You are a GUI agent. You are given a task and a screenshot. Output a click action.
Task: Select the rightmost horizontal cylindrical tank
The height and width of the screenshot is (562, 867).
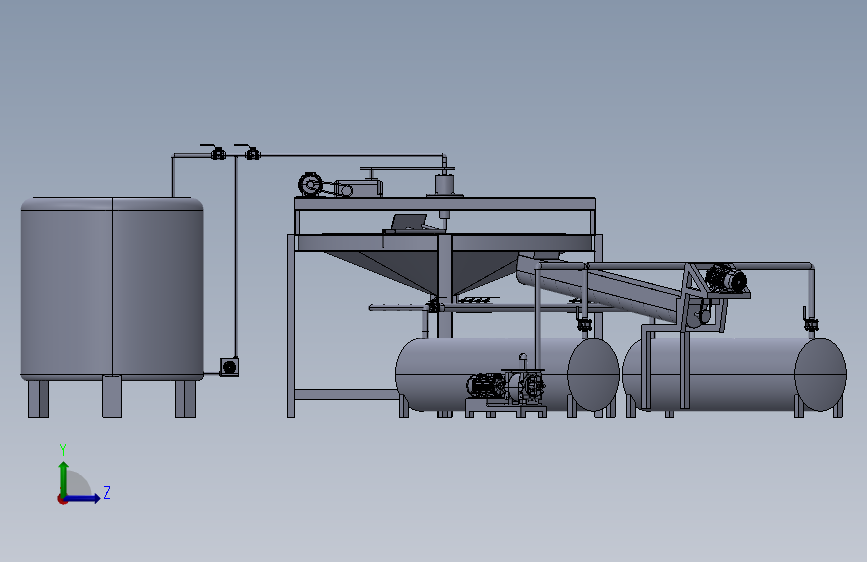[x=734, y=374]
